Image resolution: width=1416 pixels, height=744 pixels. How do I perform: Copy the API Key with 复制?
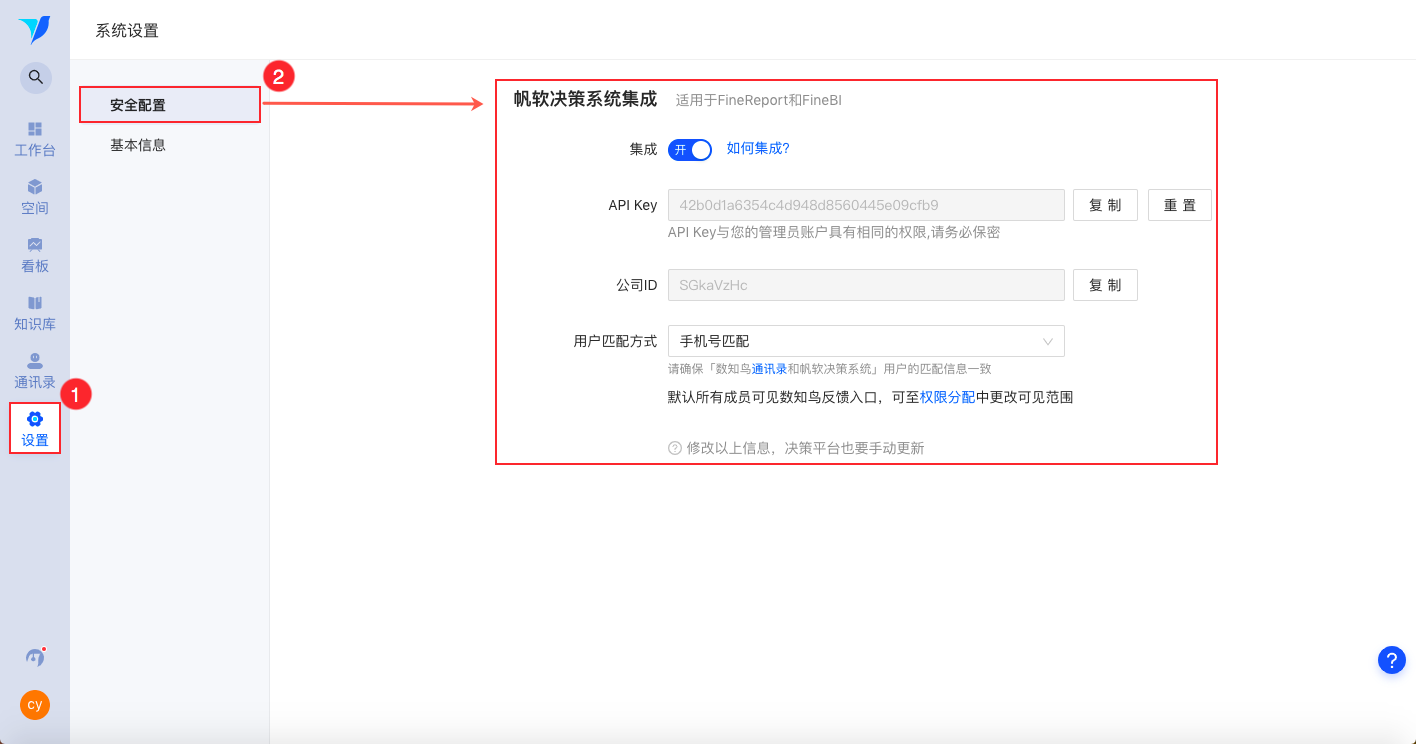pyautogui.click(x=1105, y=205)
